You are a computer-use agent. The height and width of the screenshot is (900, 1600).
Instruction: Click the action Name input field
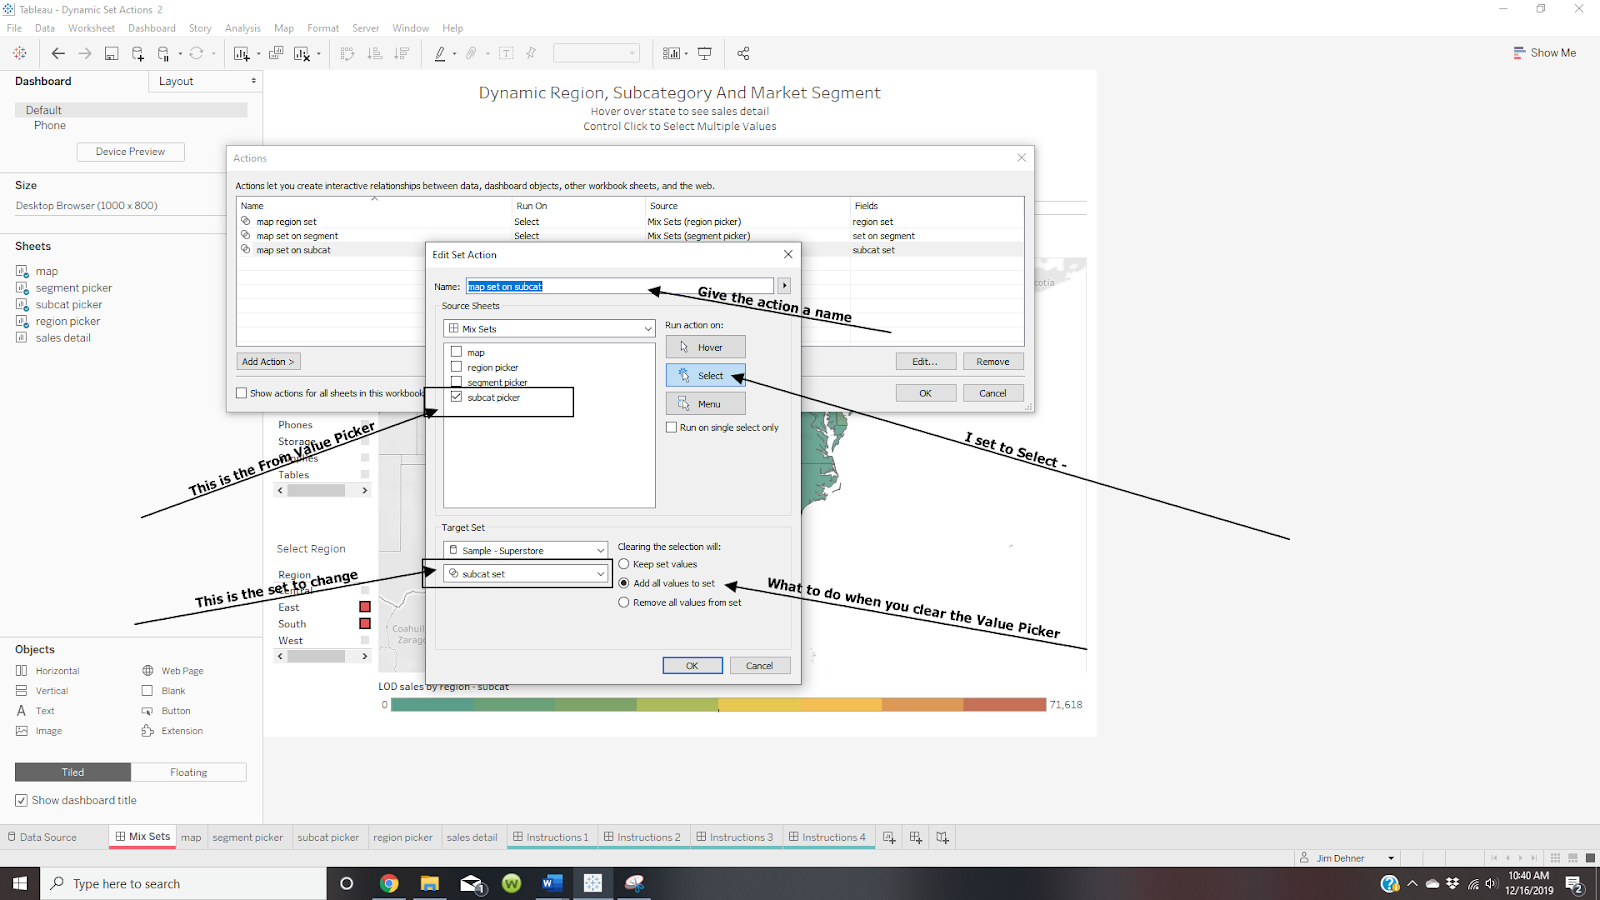click(x=620, y=286)
